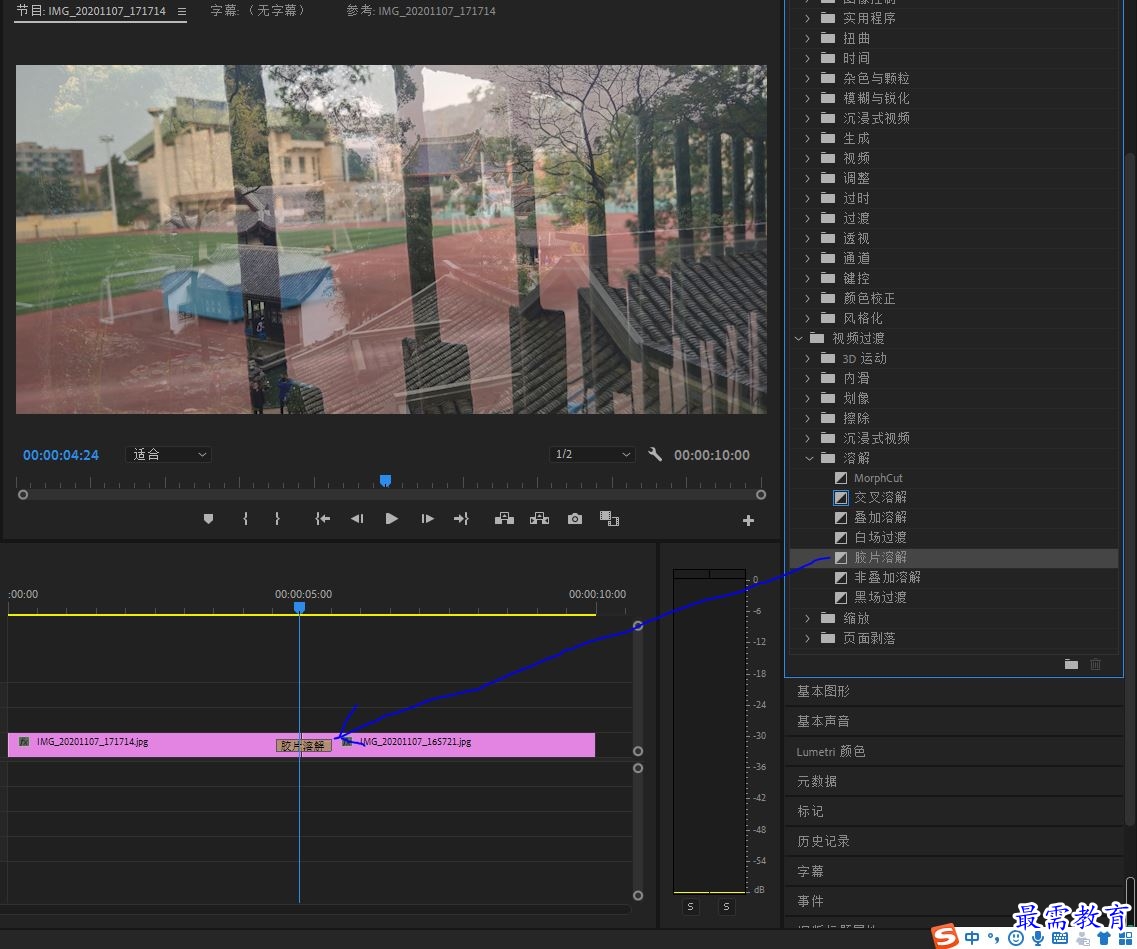Select clip IMG_20201107_171714.jpg on timeline
Screen dimensions: 1137x949
(141, 745)
